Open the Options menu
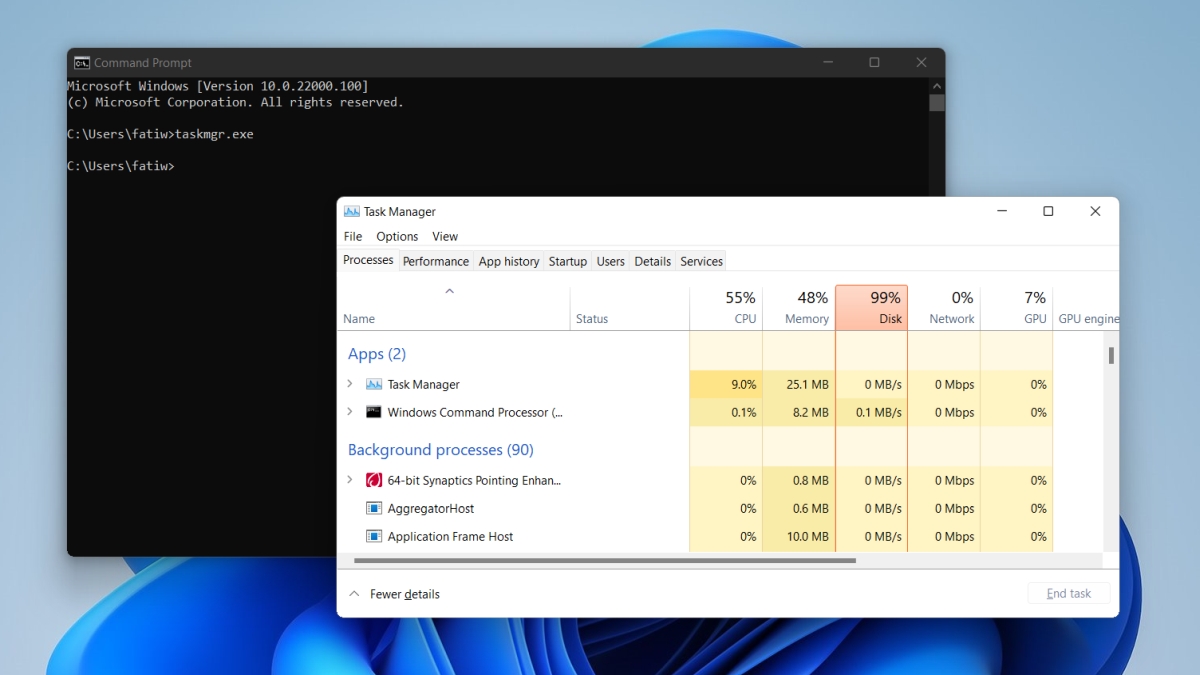The width and height of the screenshot is (1200, 675). [396, 236]
